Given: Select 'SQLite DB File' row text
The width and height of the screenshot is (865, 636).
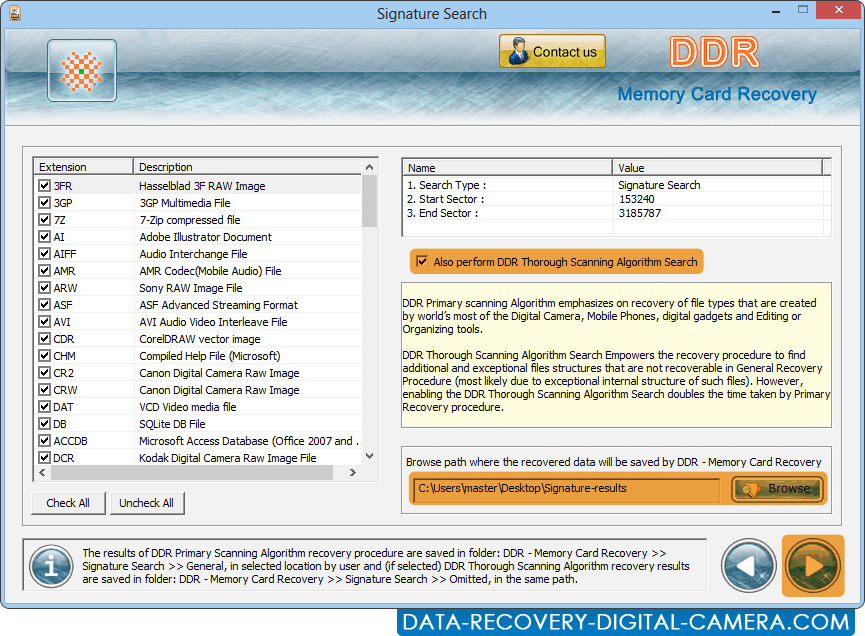Looking at the screenshot, I should (172, 424).
